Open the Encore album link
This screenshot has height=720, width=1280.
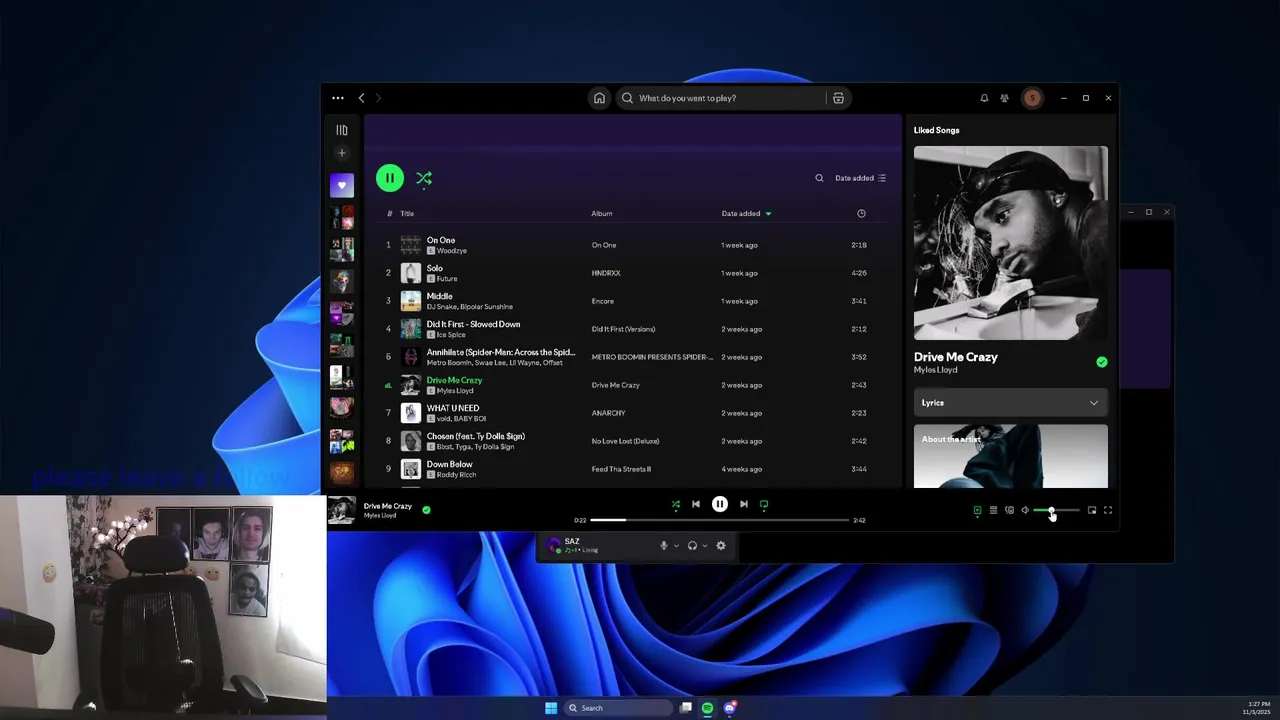(603, 301)
